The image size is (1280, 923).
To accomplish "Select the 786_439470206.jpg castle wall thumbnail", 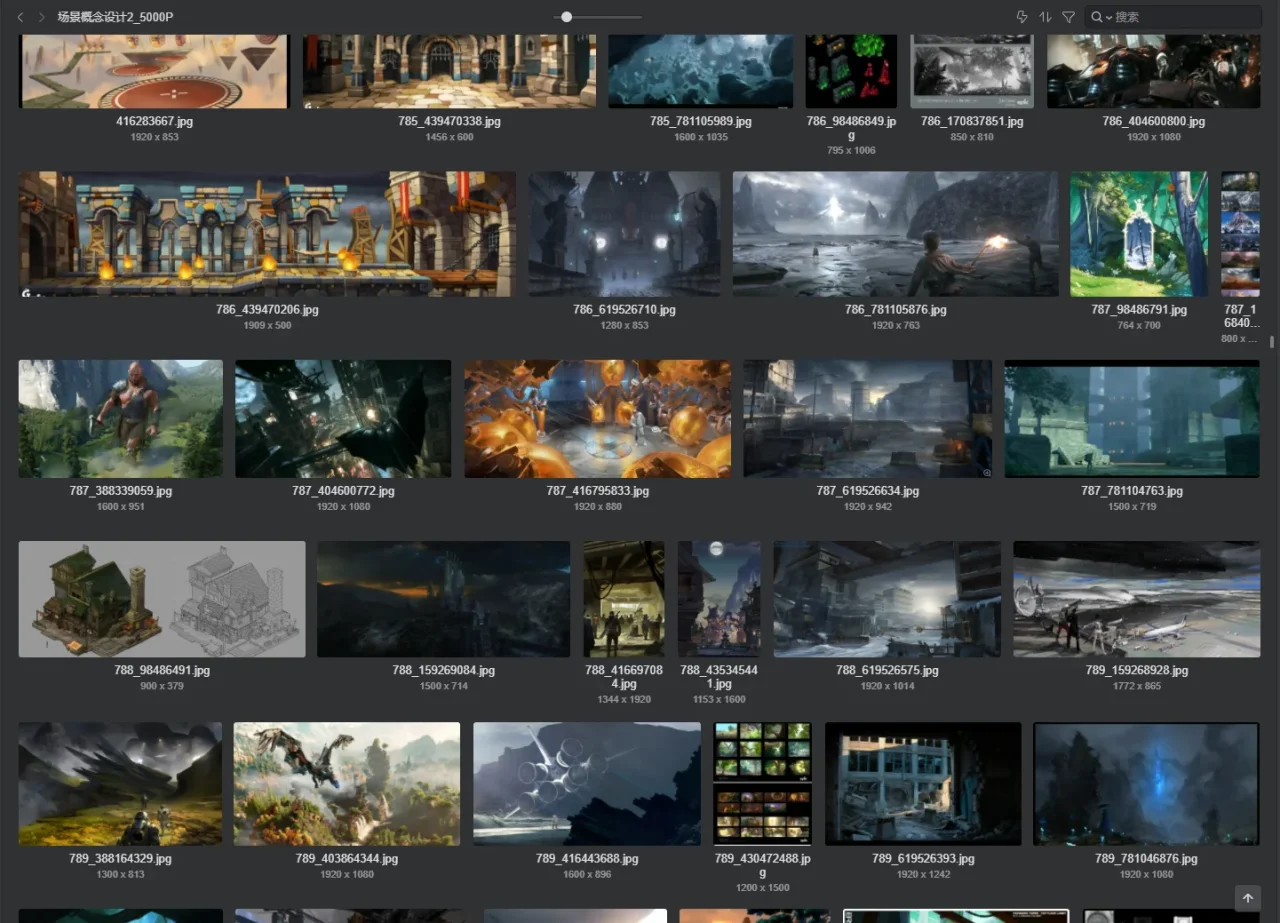I will [267, 234].
